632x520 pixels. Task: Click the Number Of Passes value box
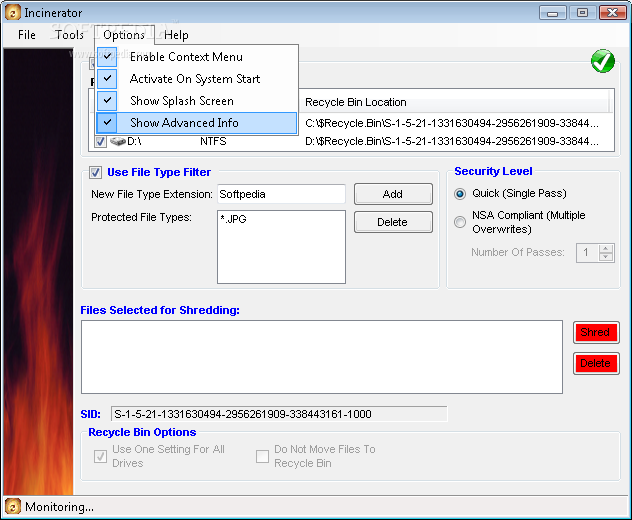[588, 253]
